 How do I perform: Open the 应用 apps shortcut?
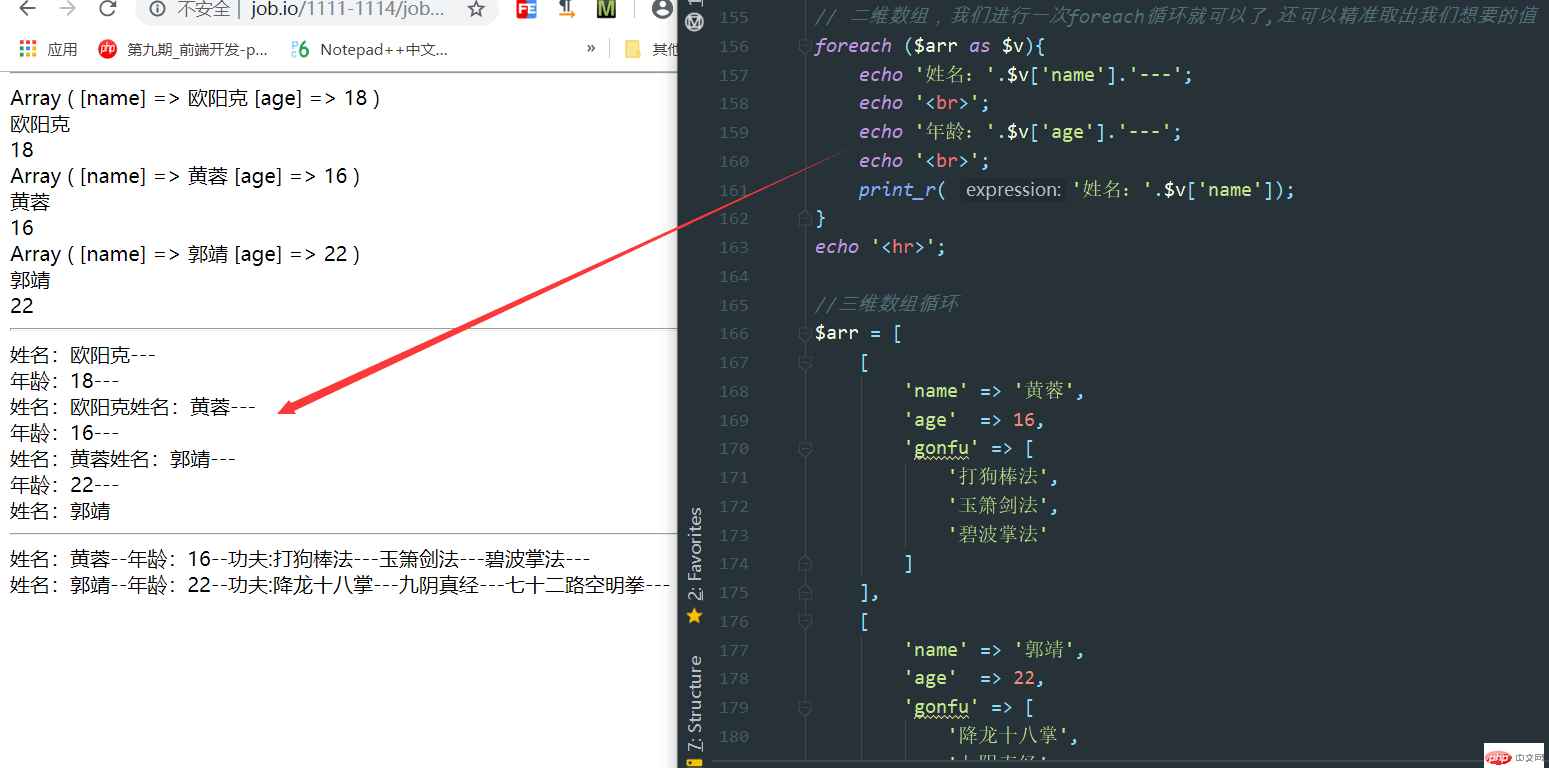click(48, 49)
